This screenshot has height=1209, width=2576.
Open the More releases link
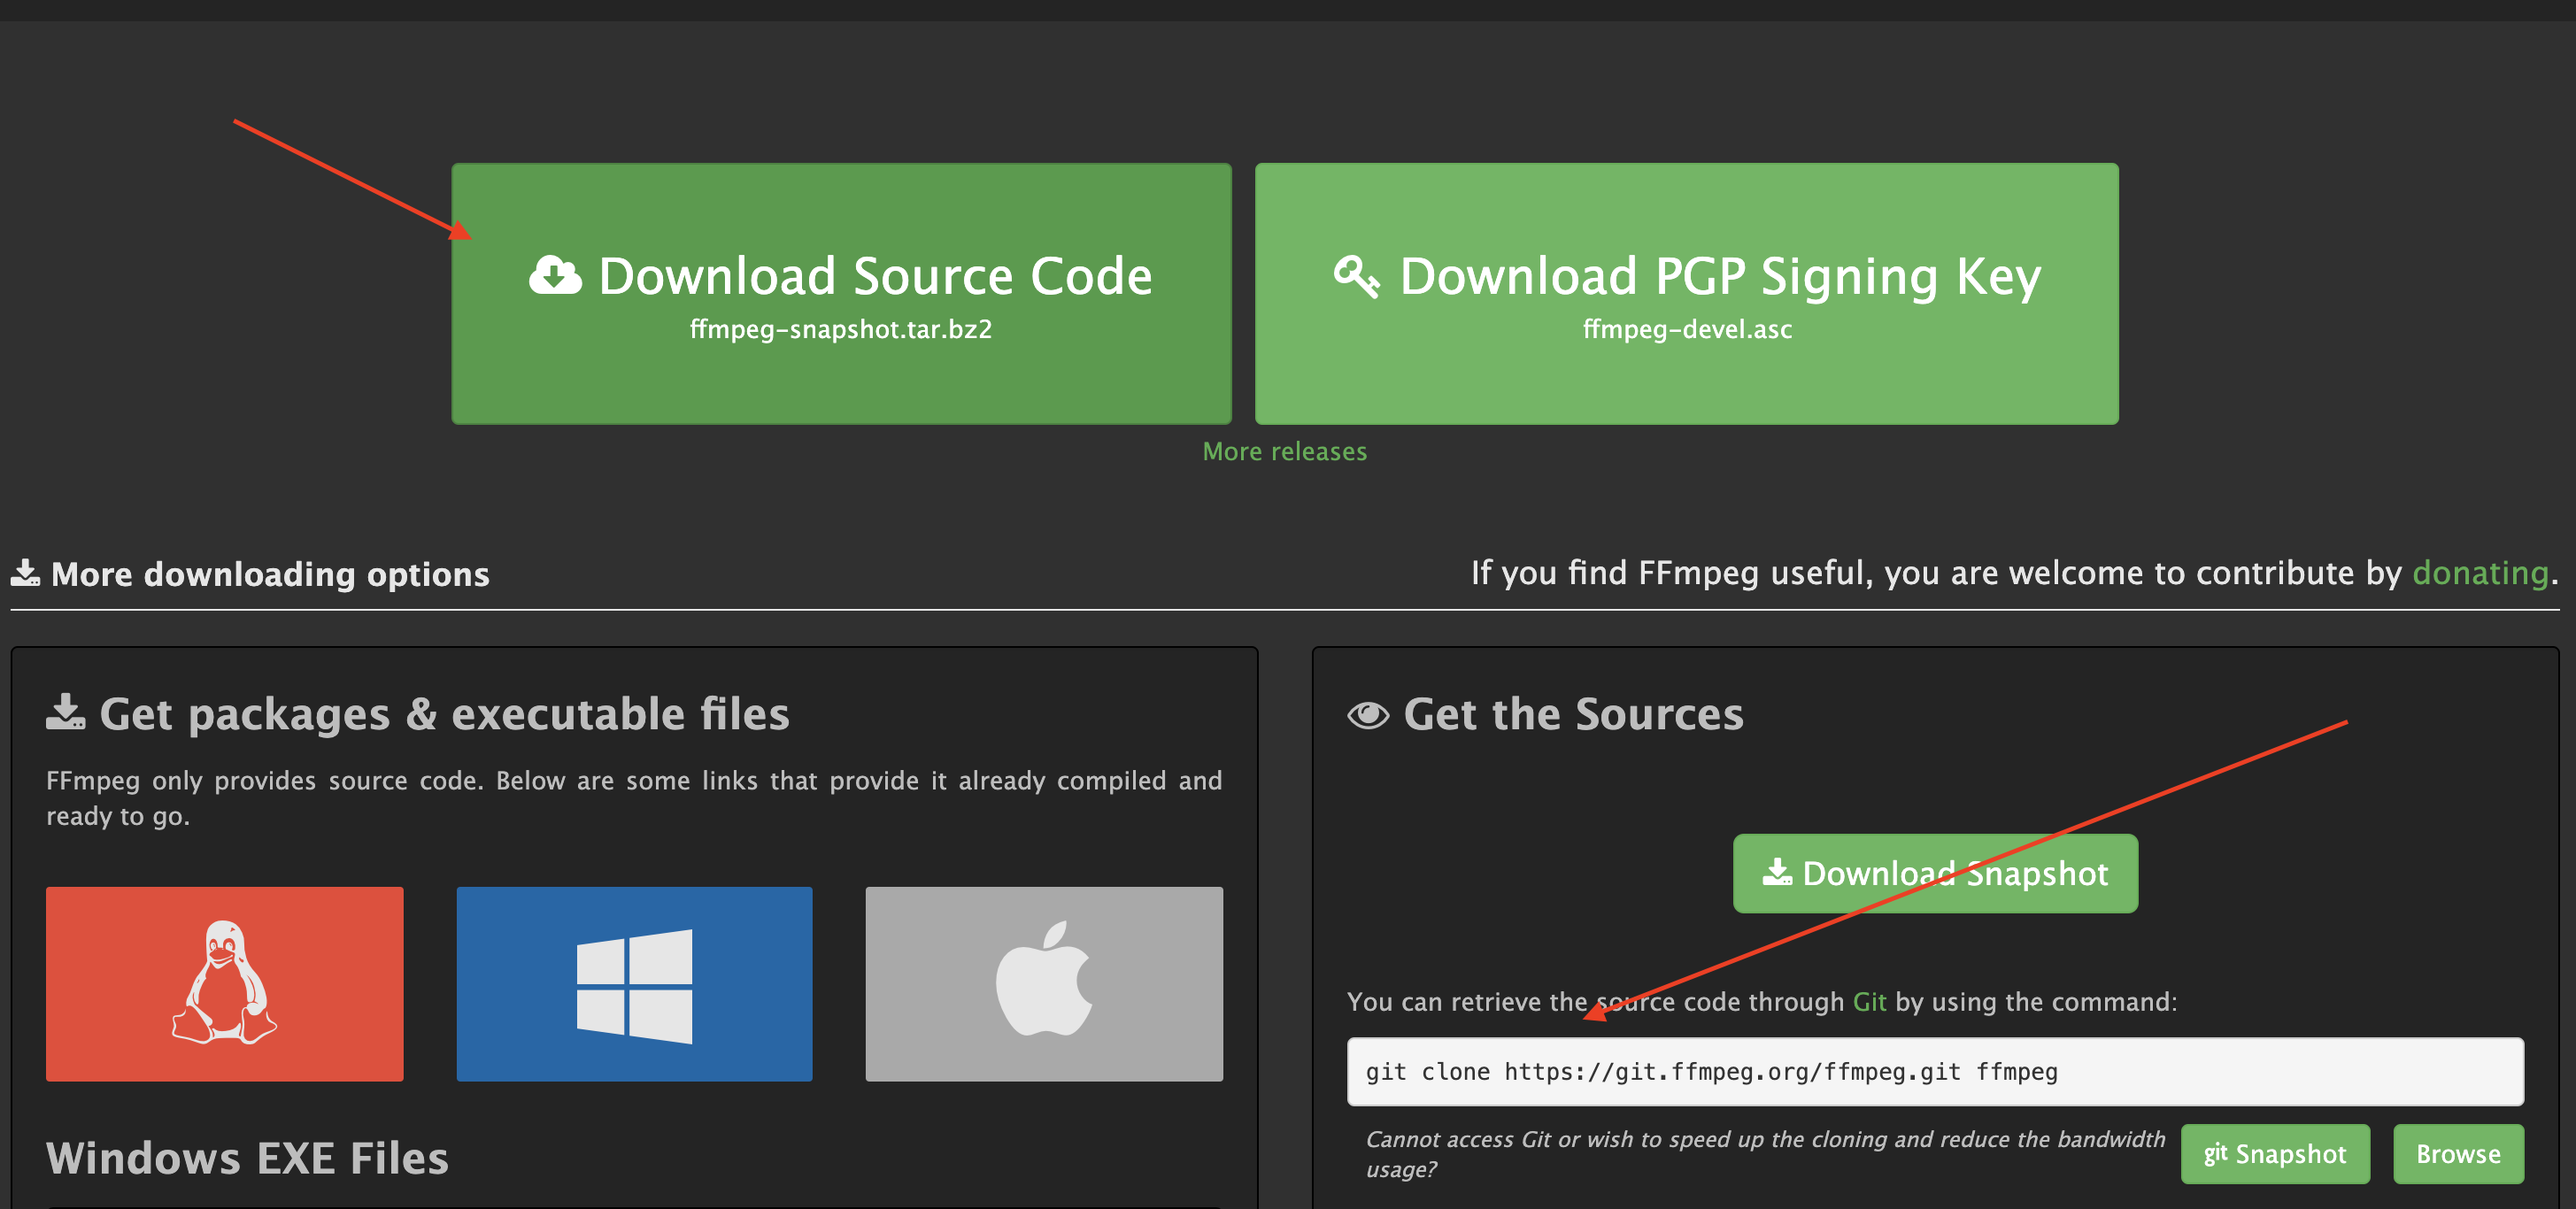point(1284,452)
